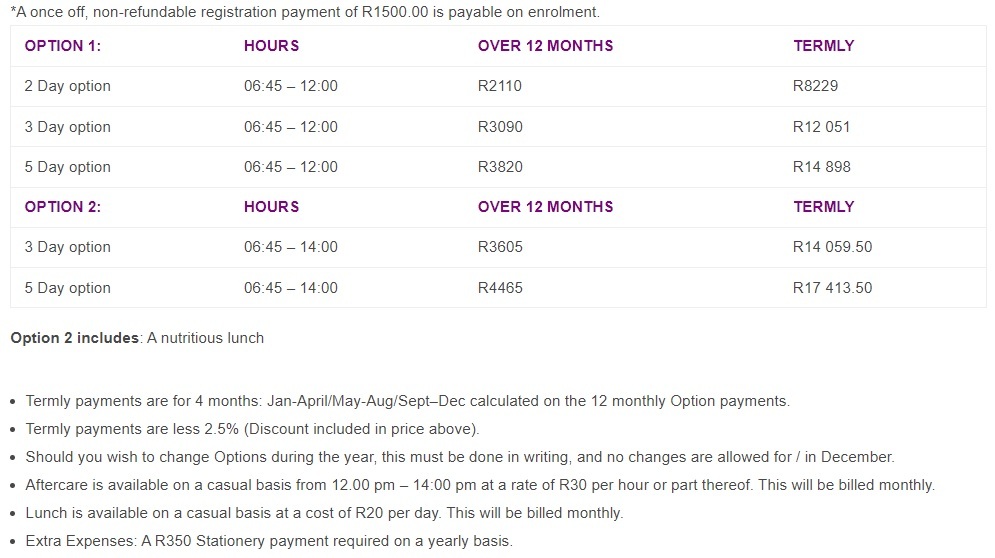
Task: Click the R2110 monthly price
Action: coord(499,86)
